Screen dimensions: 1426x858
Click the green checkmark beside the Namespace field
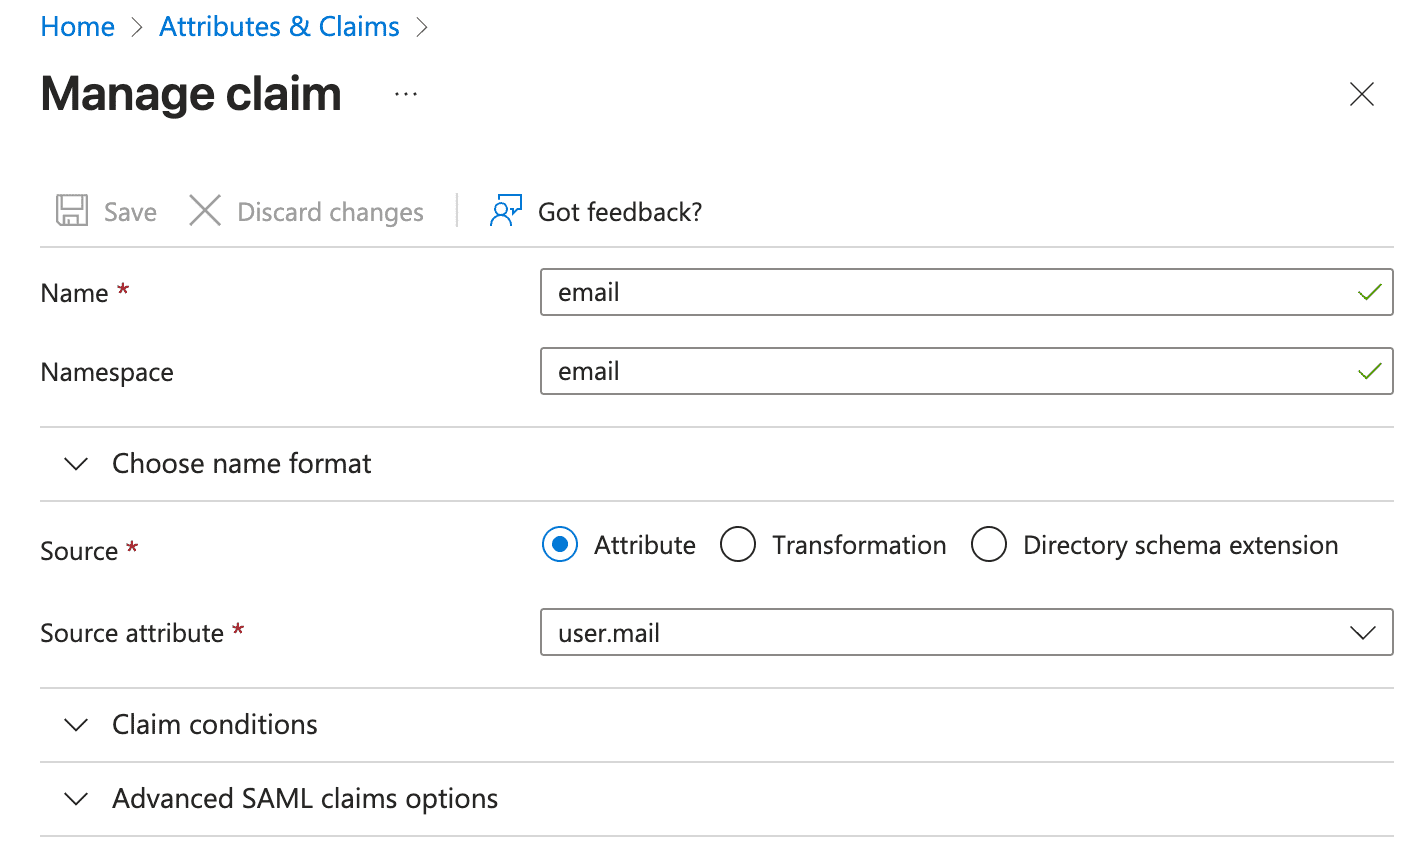point(1370,370)
